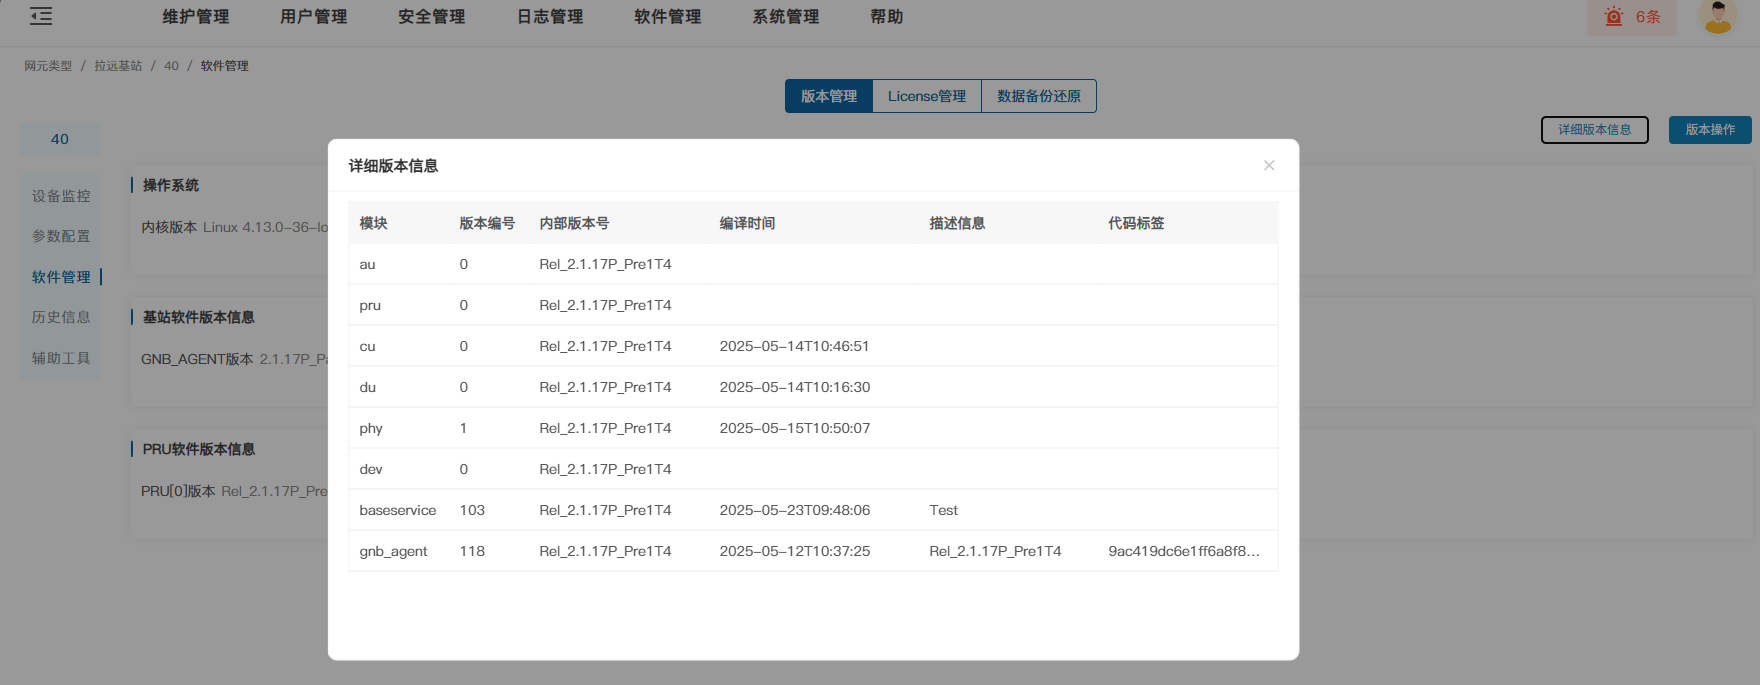Click compile time 2025-05-23T09:48:06
The image size is (1760, 685).
795,510
